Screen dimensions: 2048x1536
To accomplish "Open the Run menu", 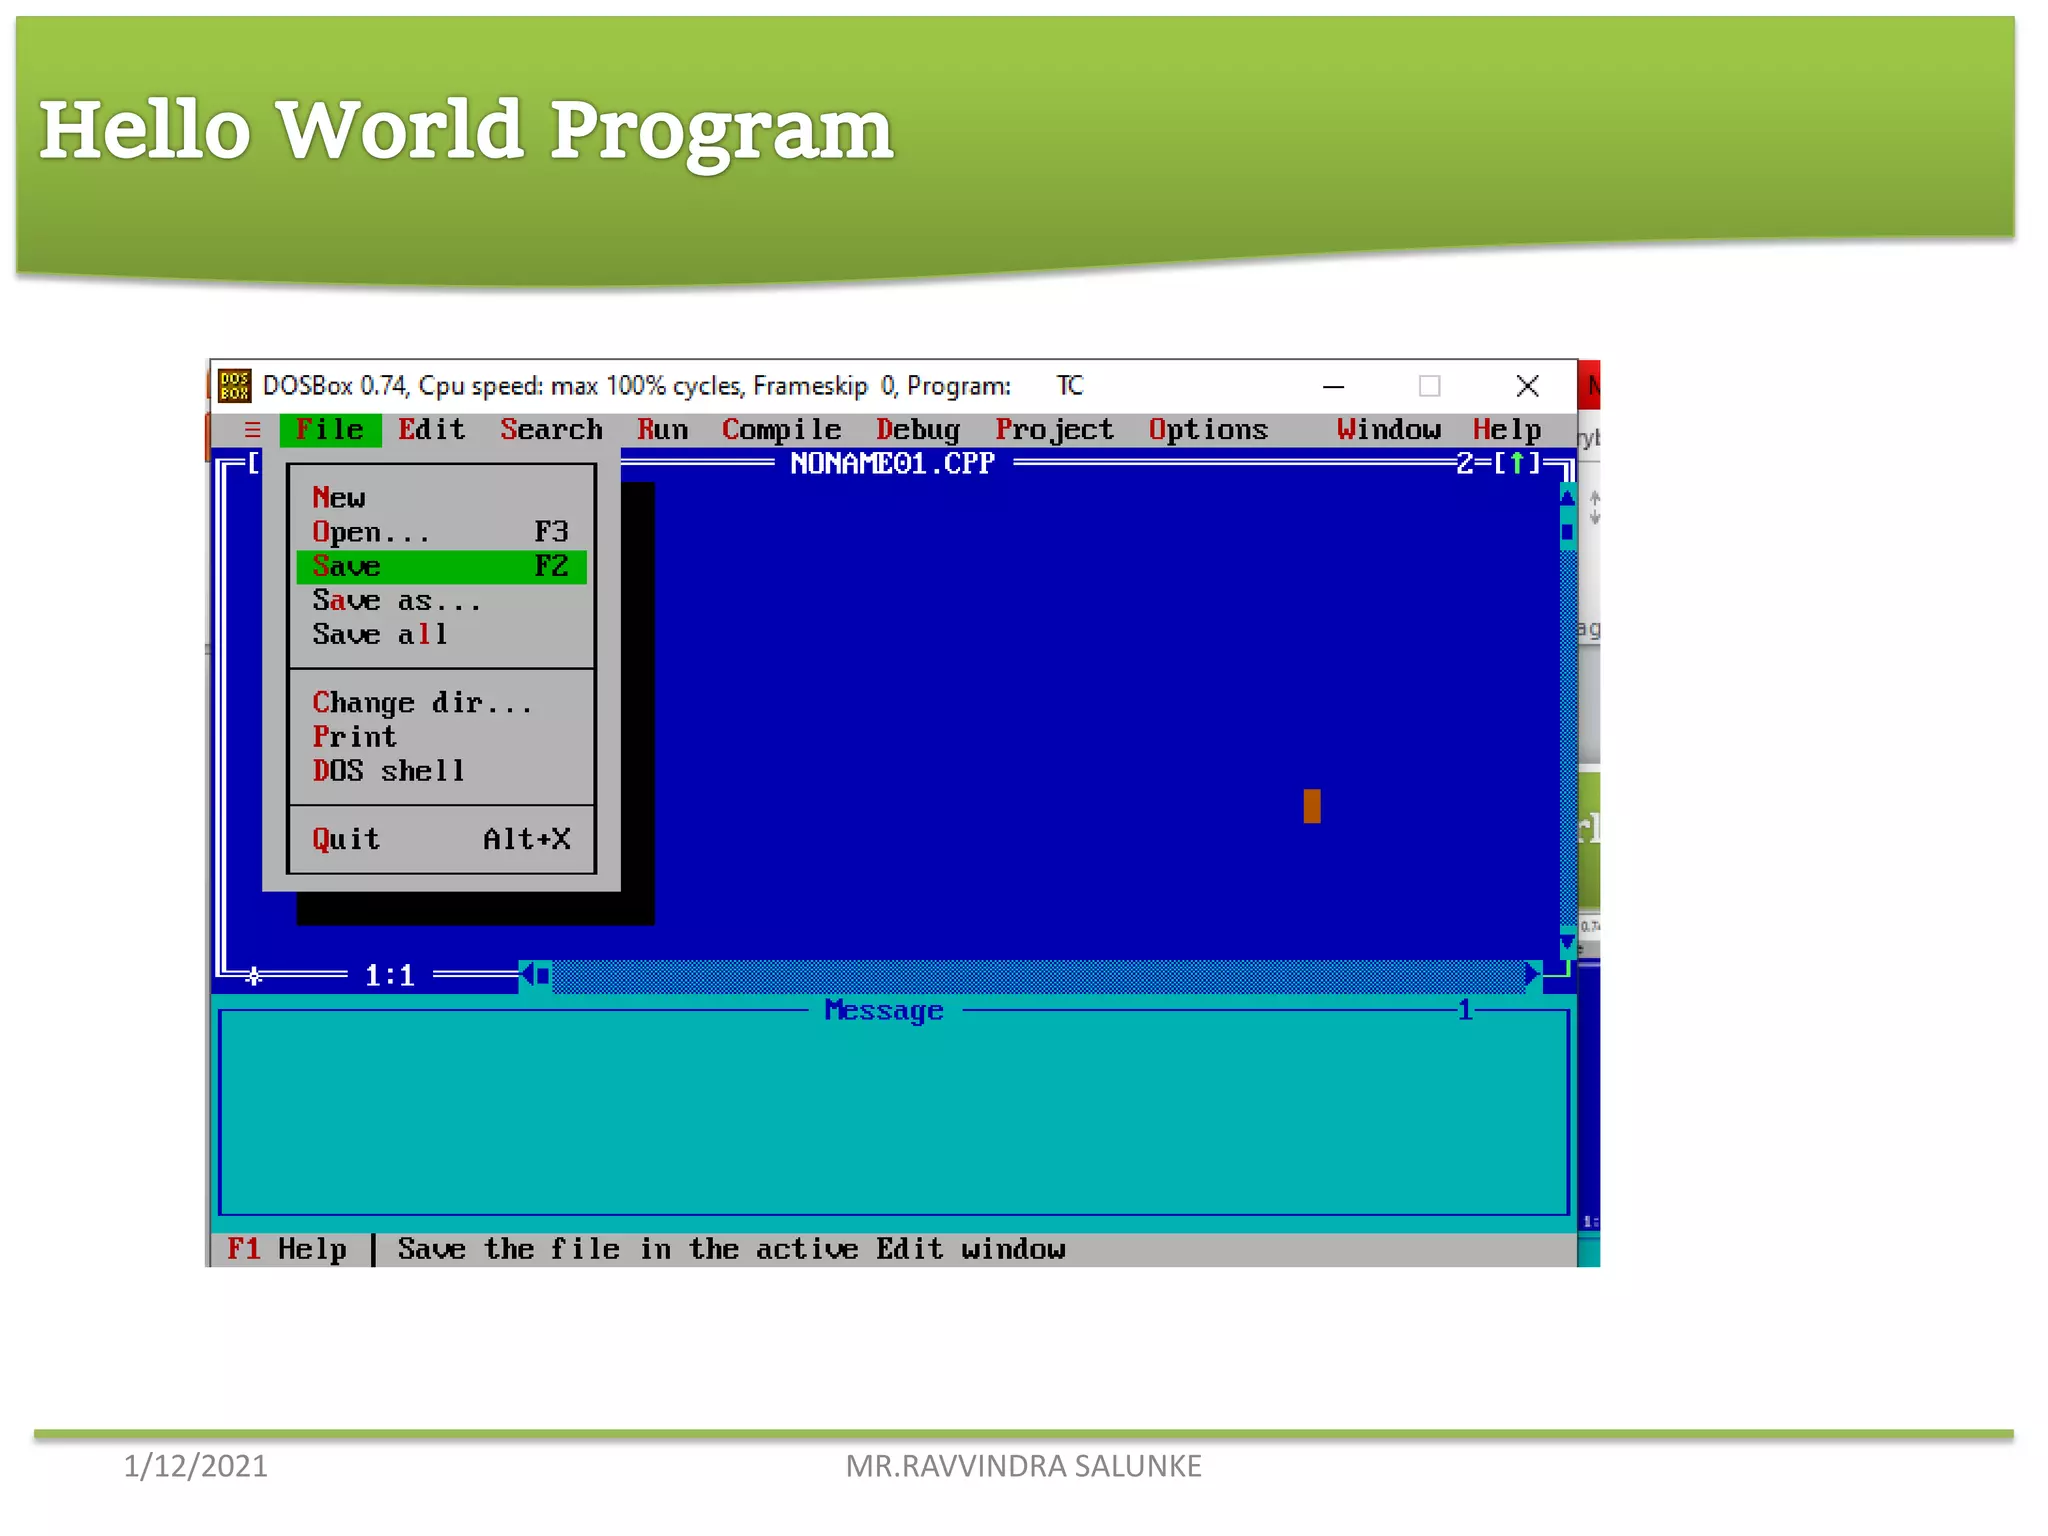I will [x=662, y=430].
